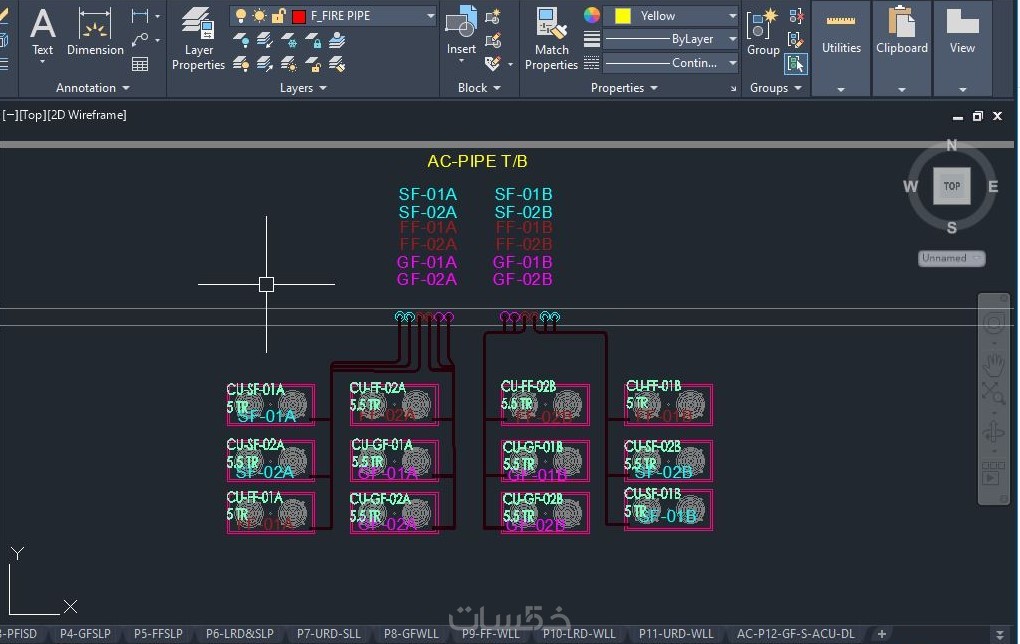Click the [2D Wireframe] visual style control

click(x=87, y=115)
